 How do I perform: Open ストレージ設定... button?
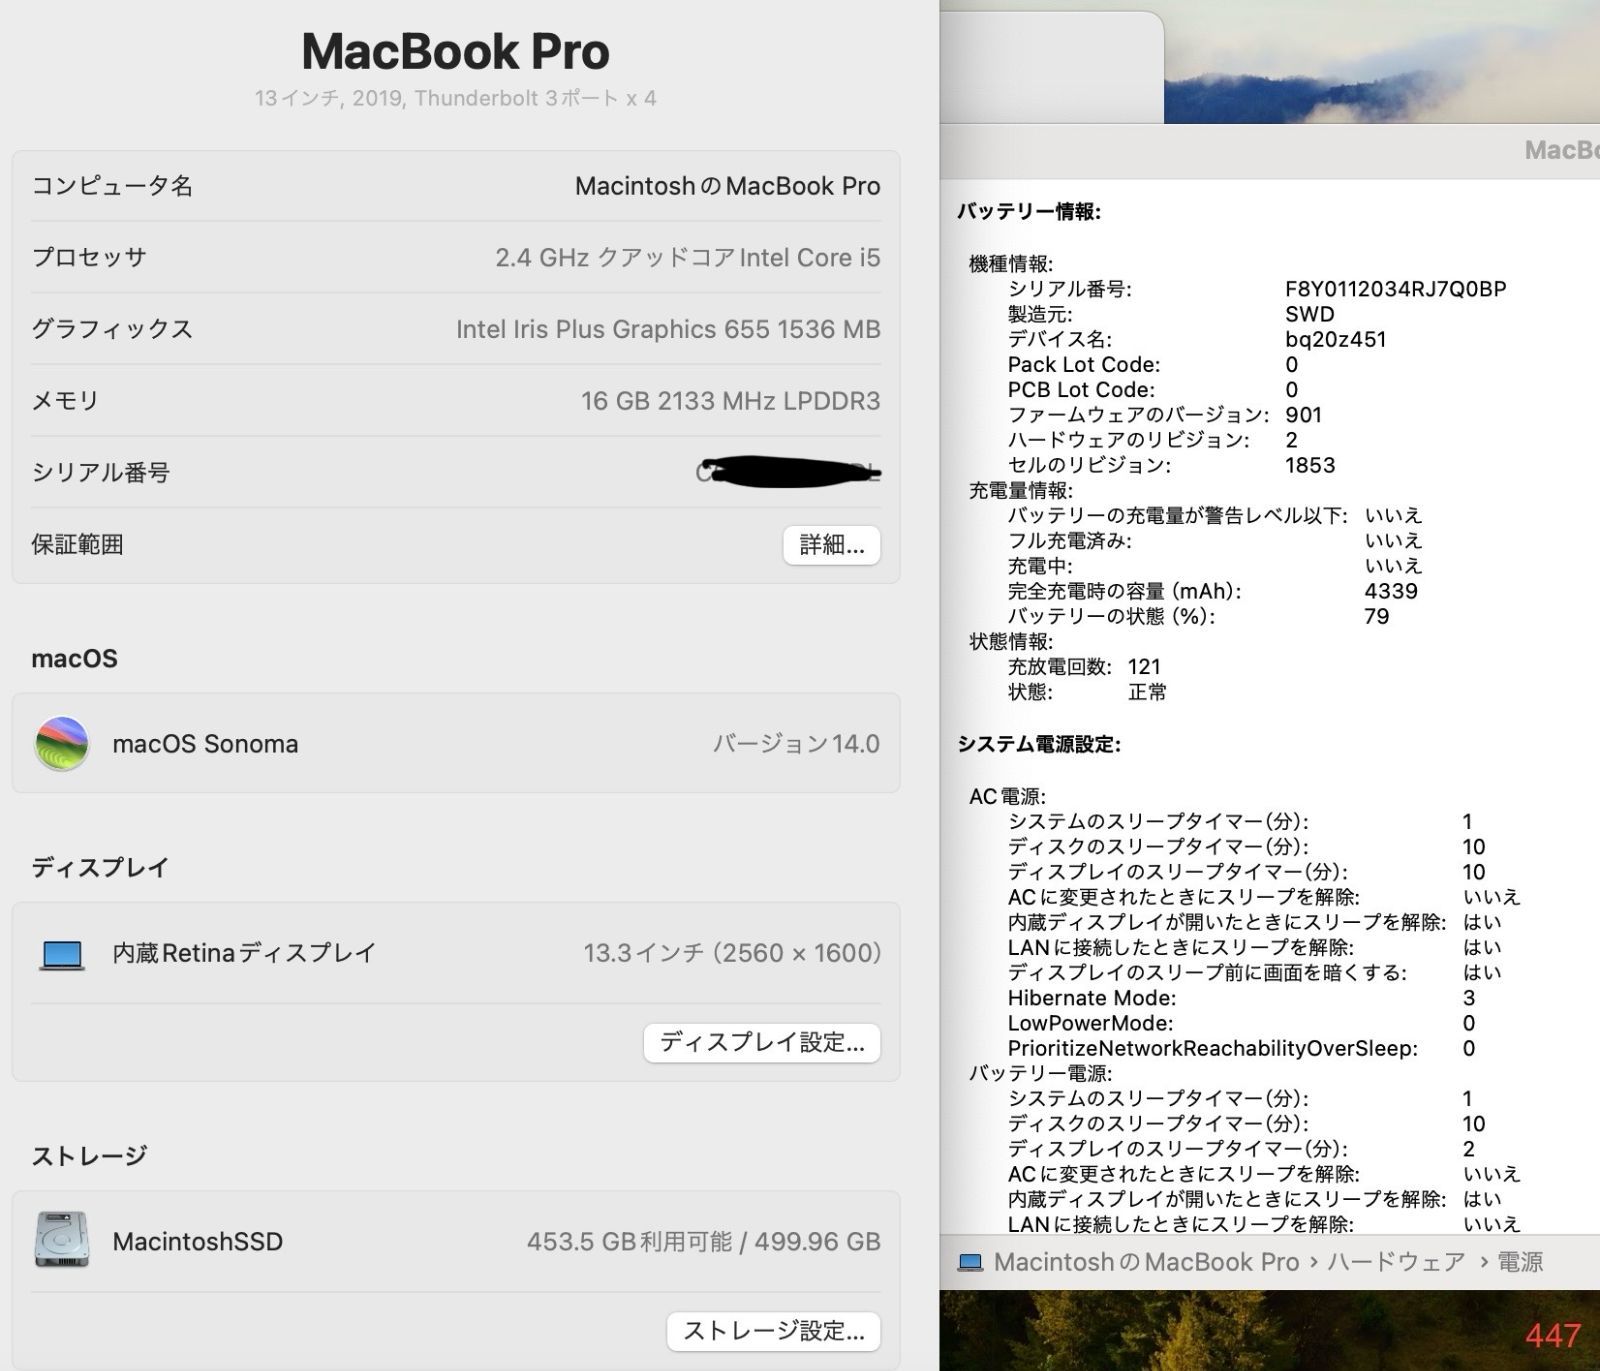click(773, 1331)
